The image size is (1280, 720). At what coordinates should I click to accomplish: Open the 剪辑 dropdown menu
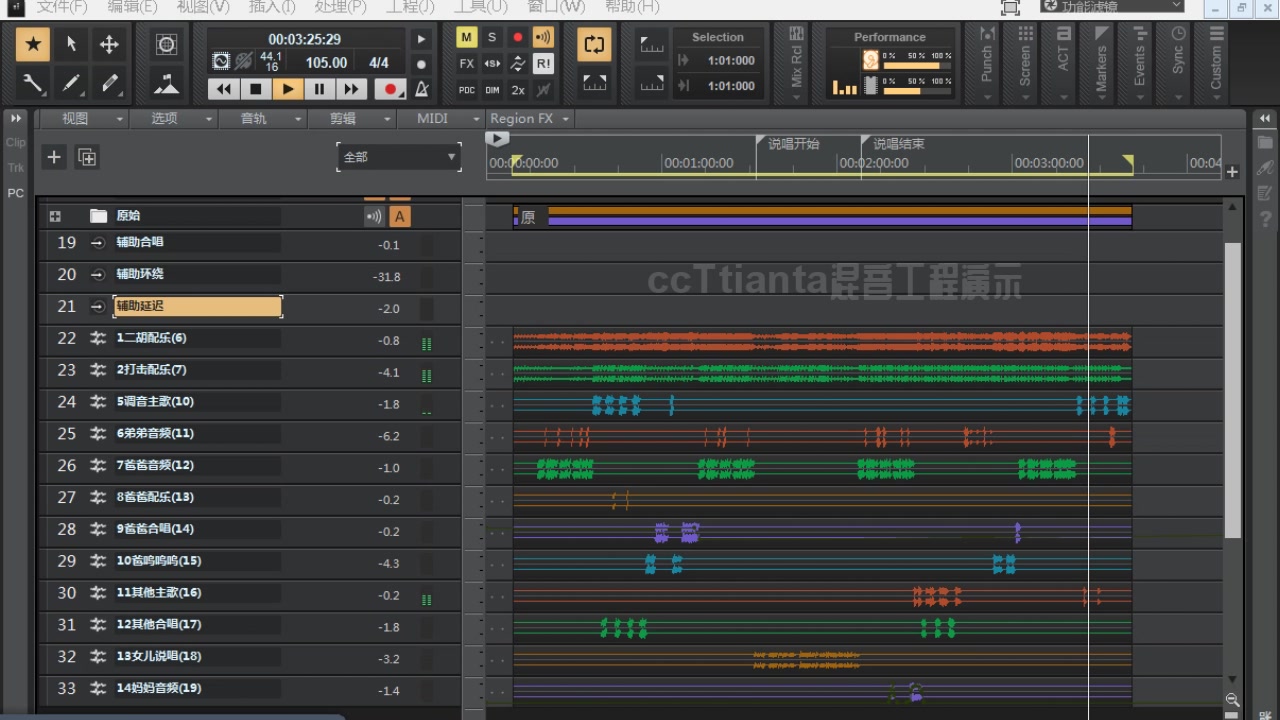coord(352,118)
